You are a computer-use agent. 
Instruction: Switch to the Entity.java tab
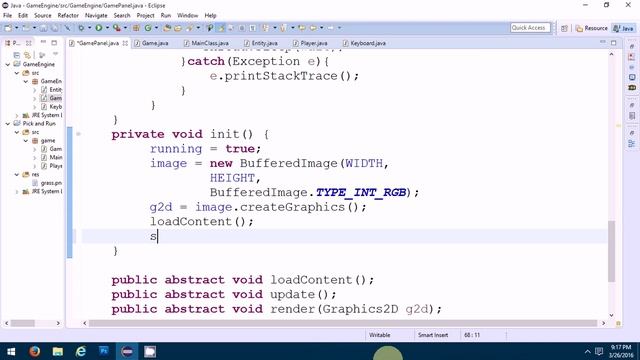tap(261, 43)
